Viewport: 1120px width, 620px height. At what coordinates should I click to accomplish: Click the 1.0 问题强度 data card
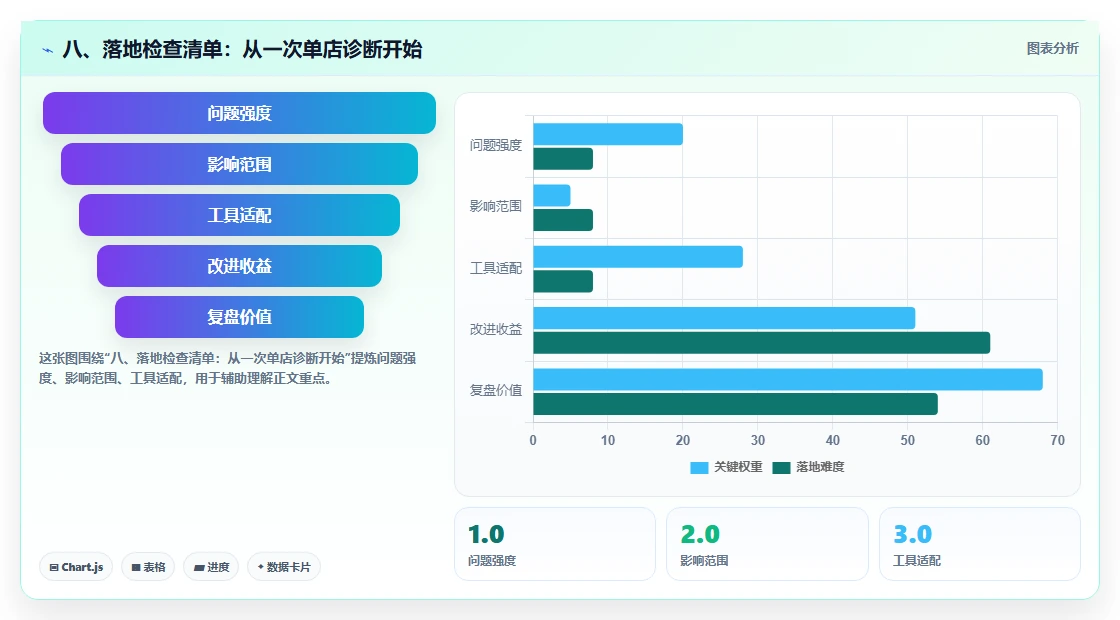[555, 544]
